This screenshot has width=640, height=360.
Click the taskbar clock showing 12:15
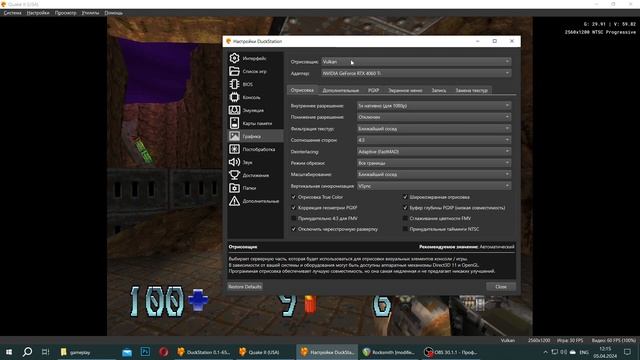[x=605, y=352]
